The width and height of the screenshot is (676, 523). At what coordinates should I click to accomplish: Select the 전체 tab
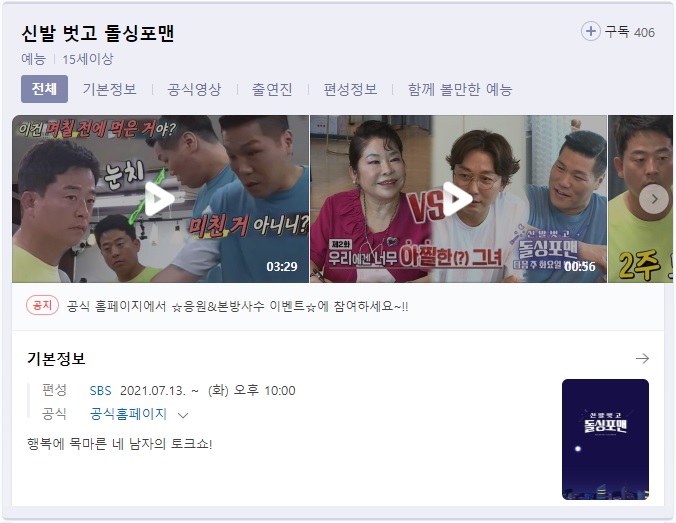(44, 89)
